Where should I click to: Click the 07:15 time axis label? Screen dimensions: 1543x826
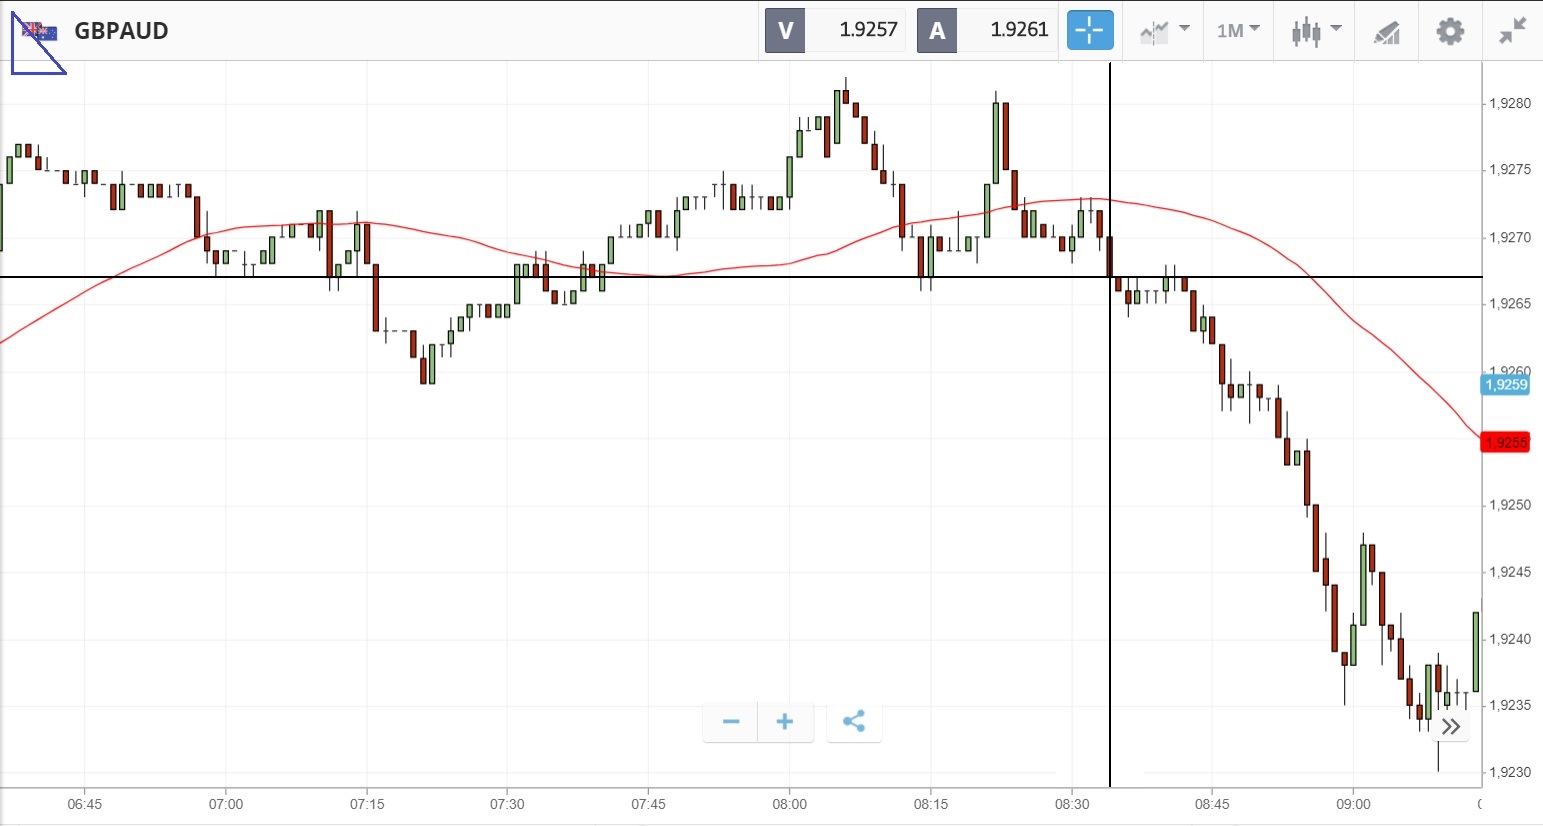[x=367, y=804]
